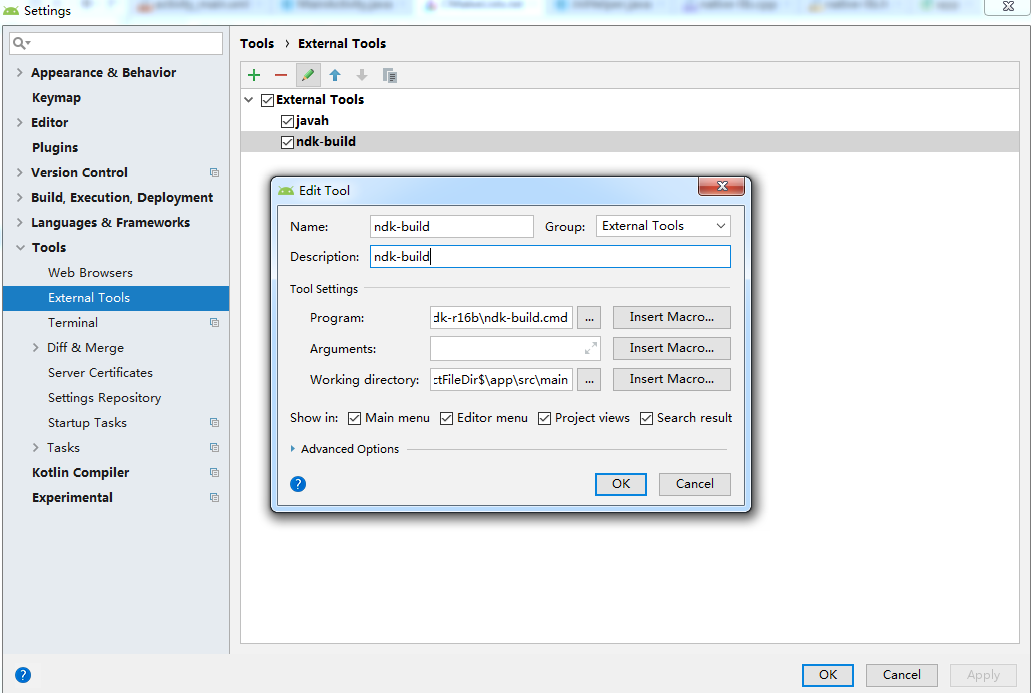
Task: Open Keymap settings page
Action: 57,97
